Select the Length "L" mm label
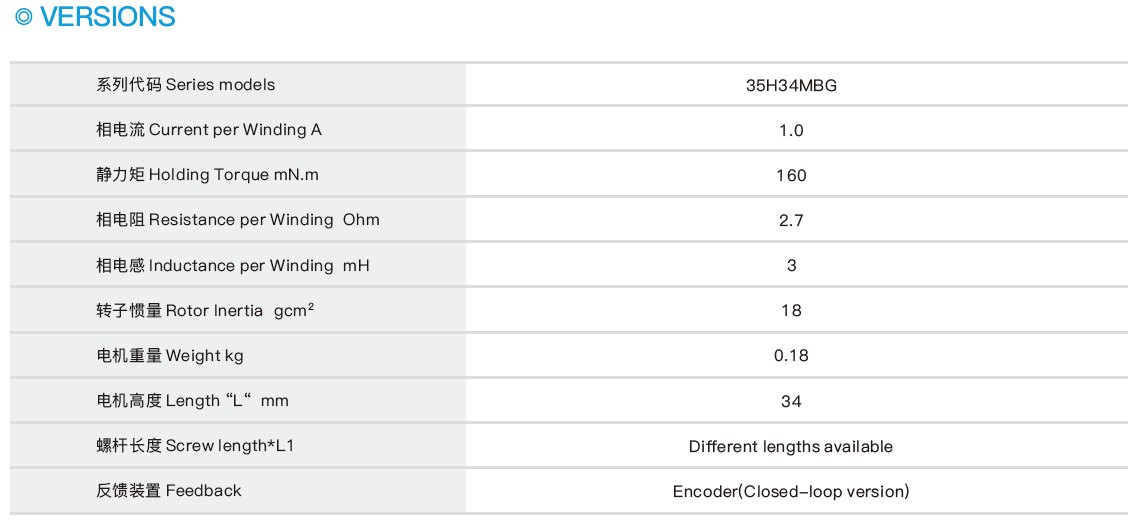Screen dimensions: 1148x524 192,401
